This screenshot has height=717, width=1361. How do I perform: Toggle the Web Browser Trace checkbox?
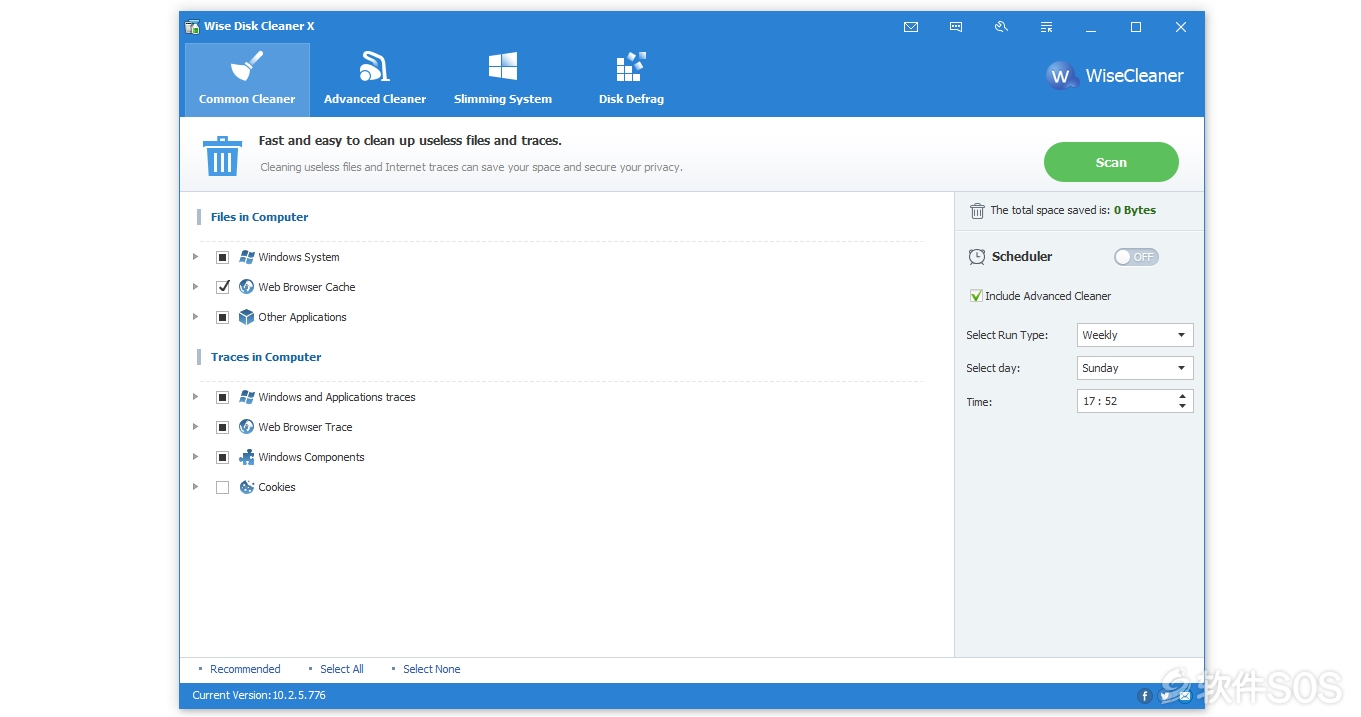[222, 427]
